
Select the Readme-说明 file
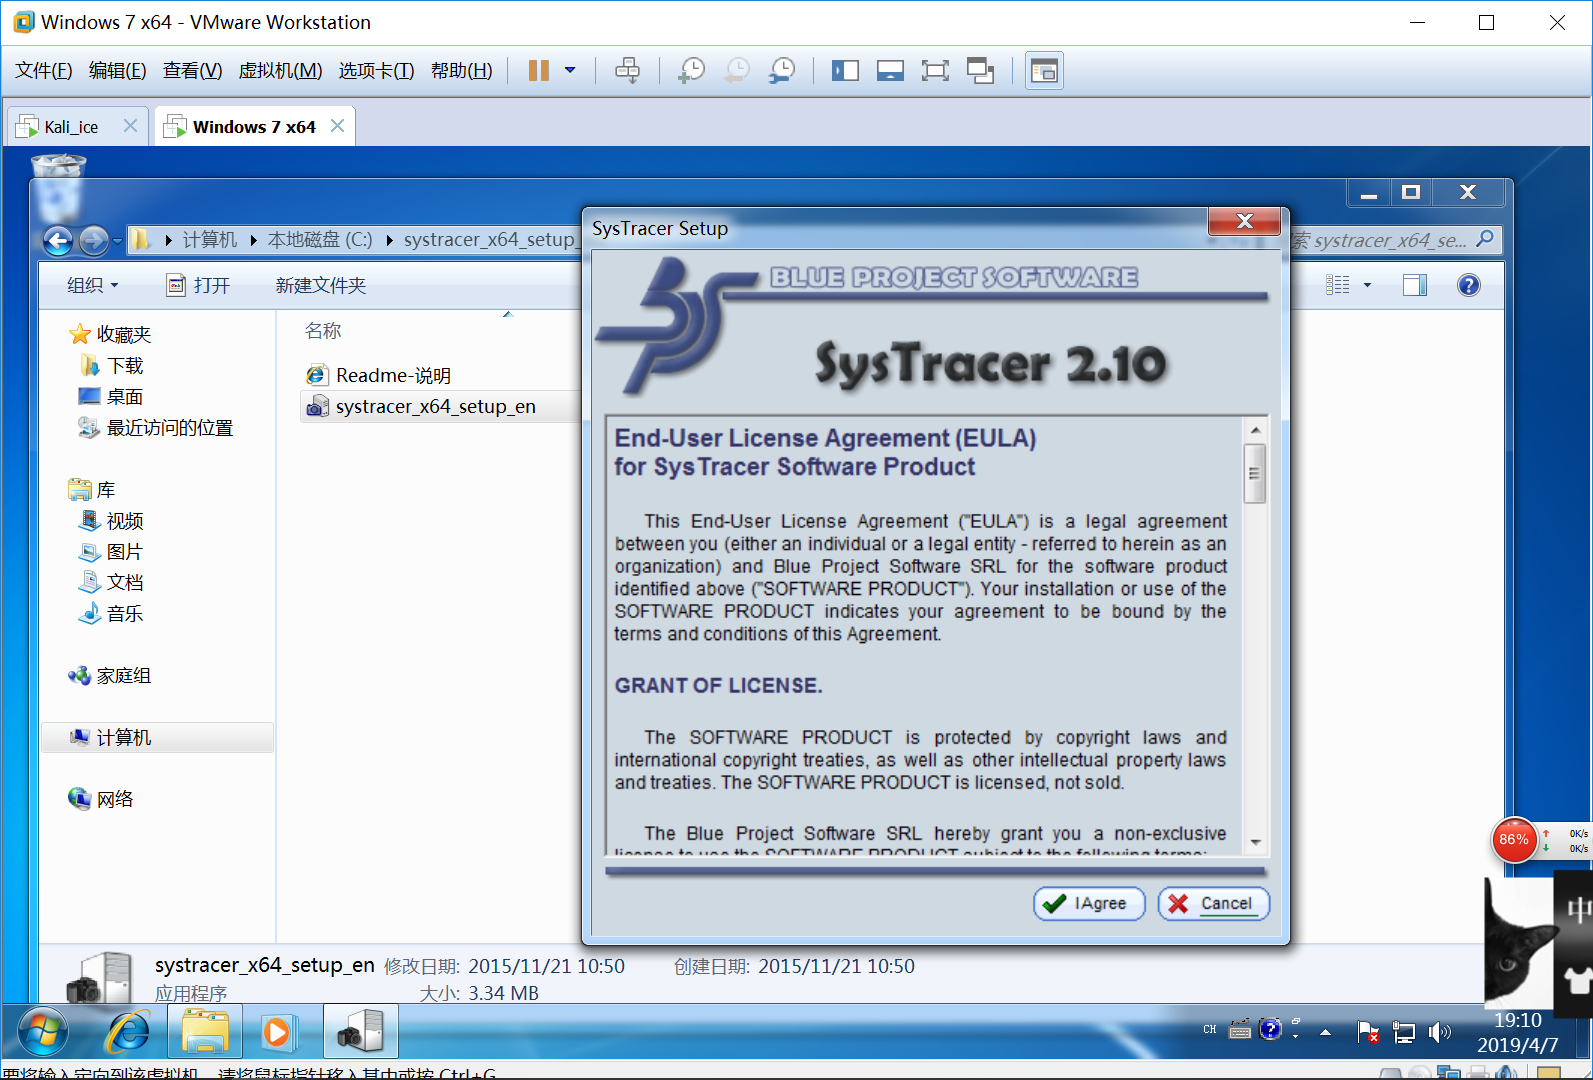click(x=378, y=375)
